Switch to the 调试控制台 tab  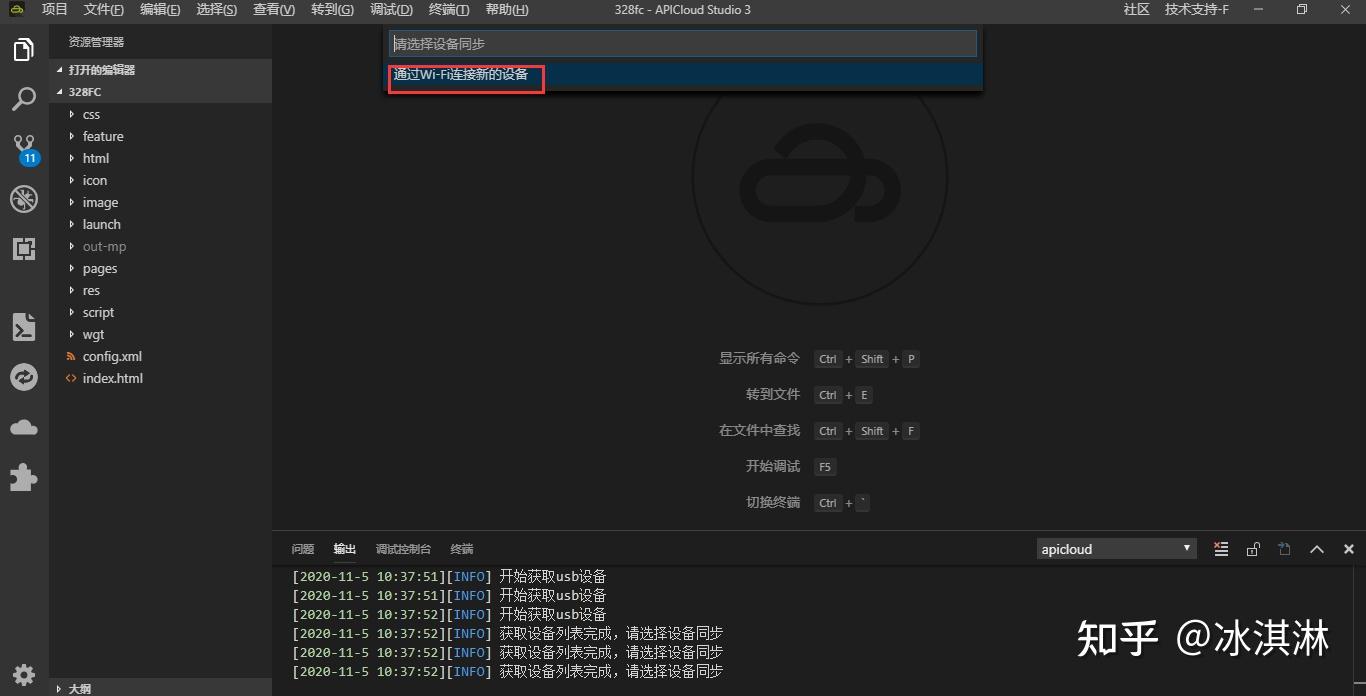[x=403, y=548]
